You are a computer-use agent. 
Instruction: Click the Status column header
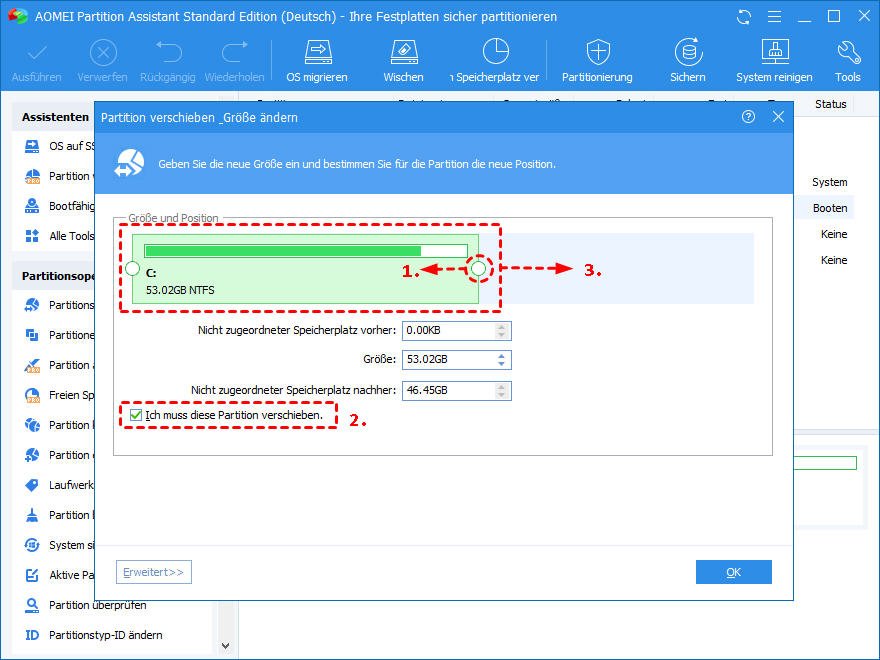(x=831, y=104)
